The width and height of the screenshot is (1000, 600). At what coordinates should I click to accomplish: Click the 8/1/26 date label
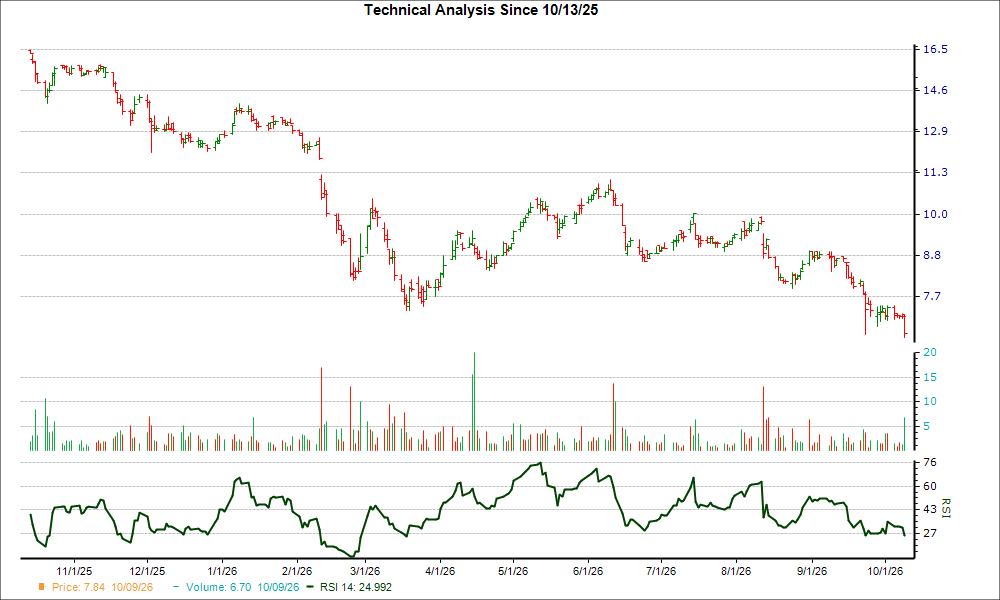736,571
